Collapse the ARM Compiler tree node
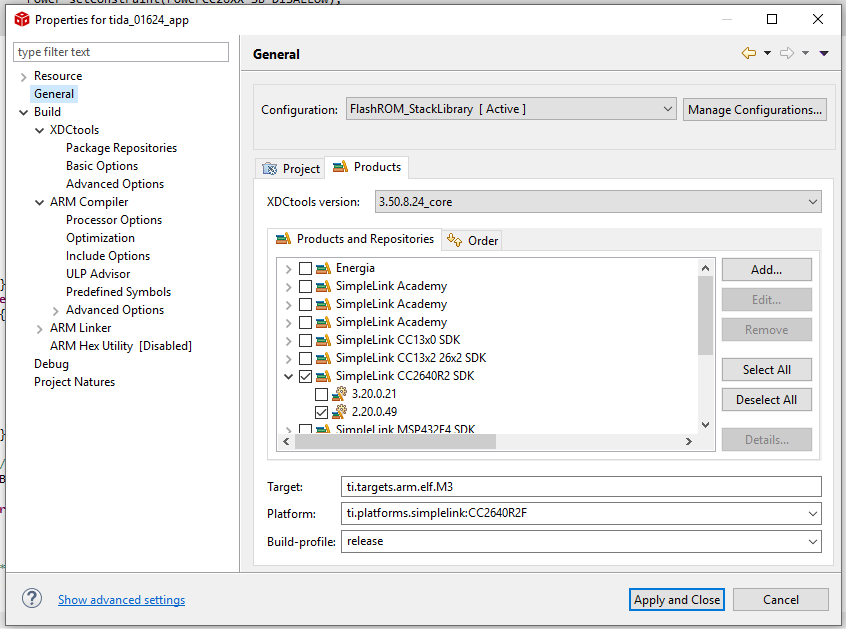846x629 pixels. (39, 202)
